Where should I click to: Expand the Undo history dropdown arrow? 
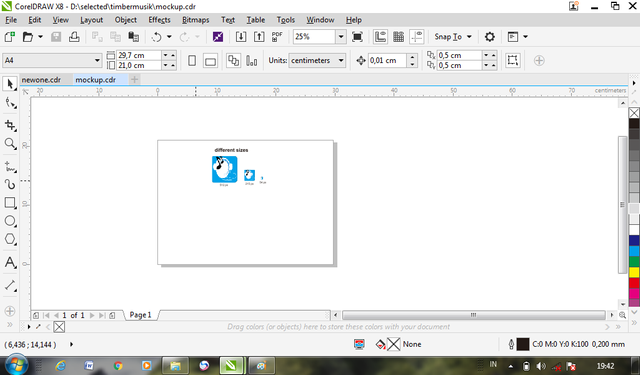click(169, 37)
